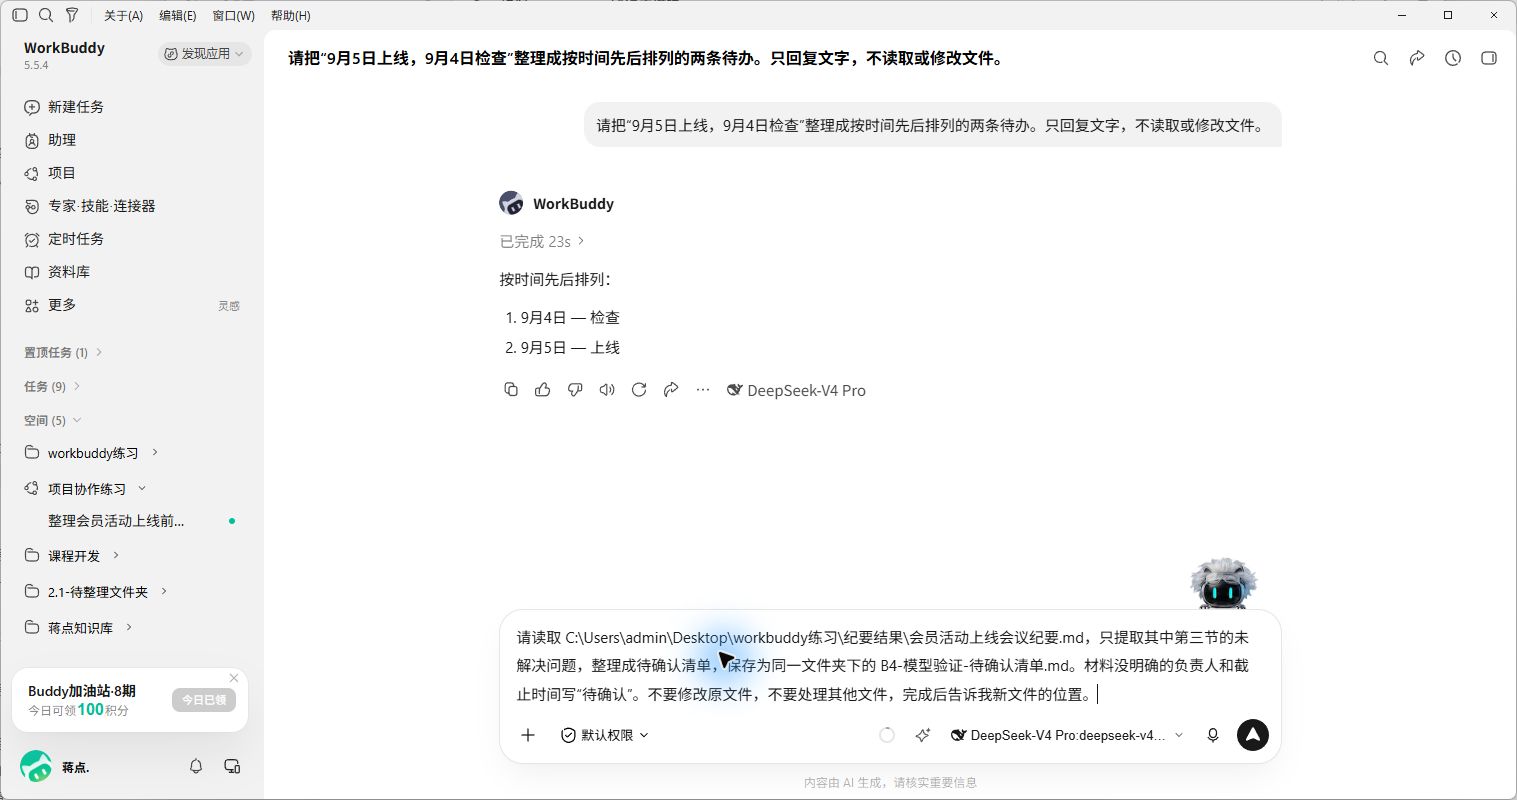
Task: Open notifications bell icon at bottom left
Action: pos(196,766)
